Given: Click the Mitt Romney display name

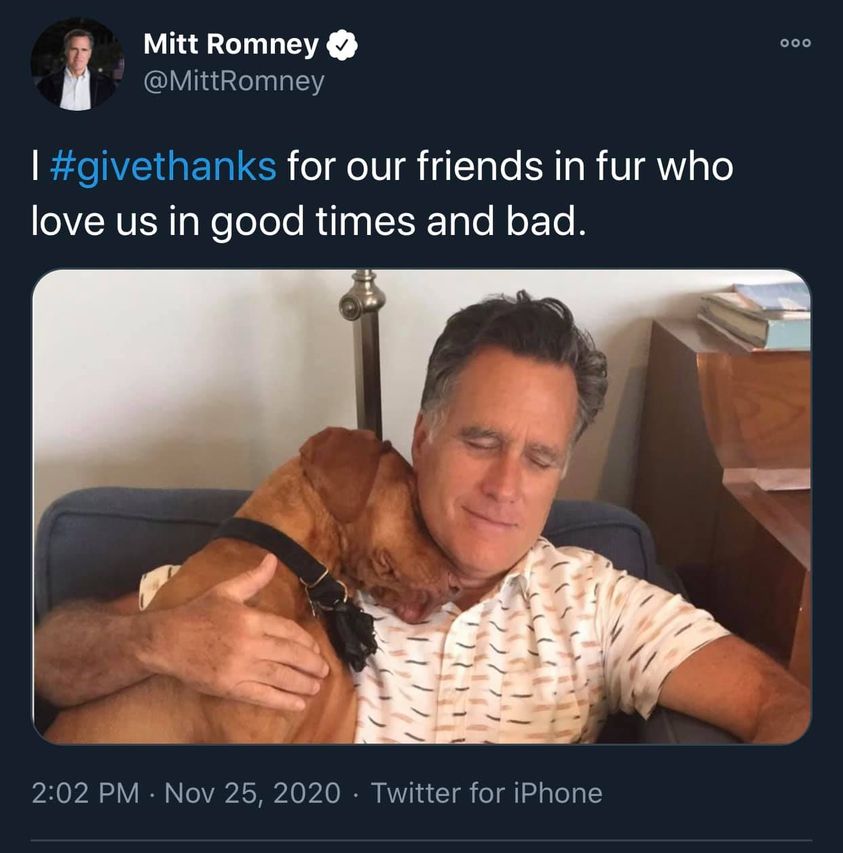Looking at the screenshot, I should click(230, 45).
